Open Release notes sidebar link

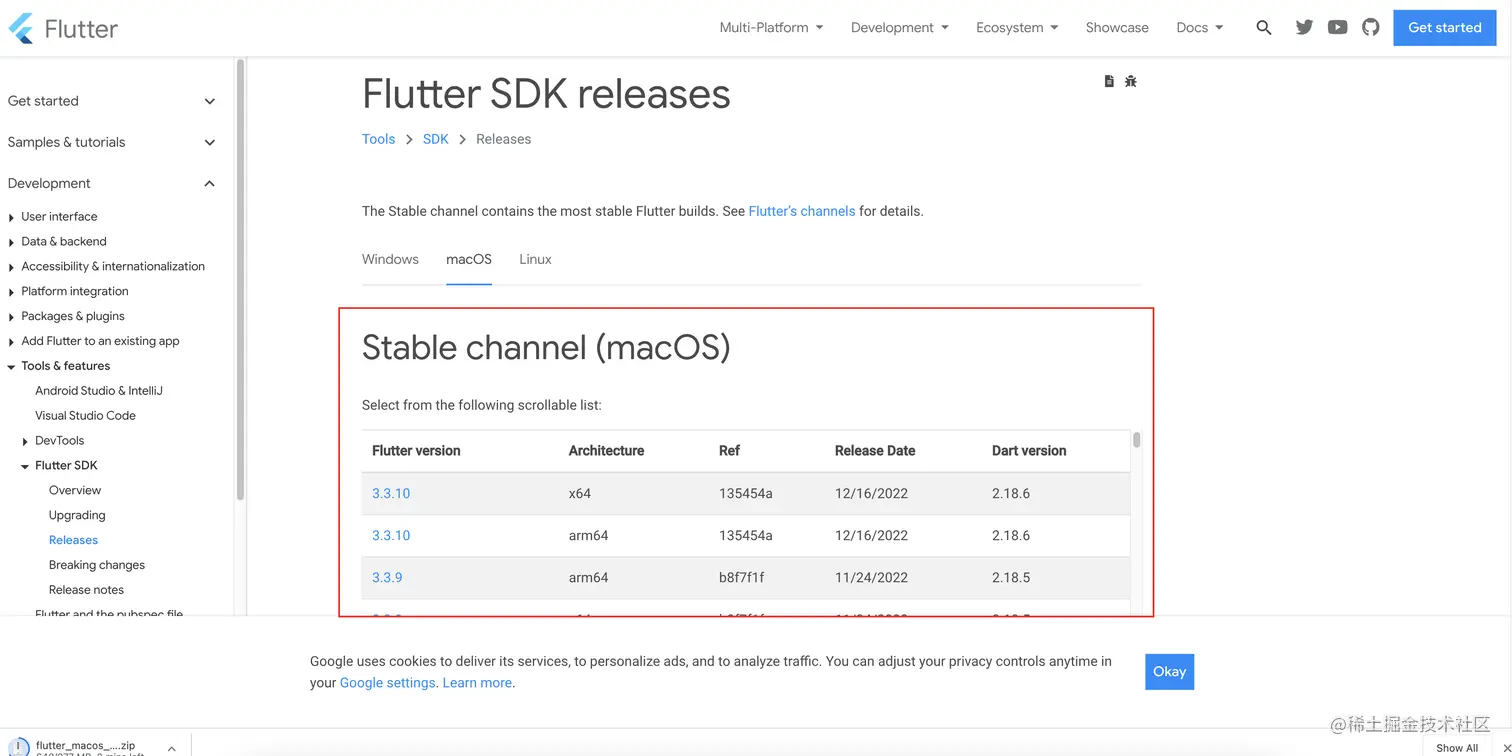click(x=86, y=590)
